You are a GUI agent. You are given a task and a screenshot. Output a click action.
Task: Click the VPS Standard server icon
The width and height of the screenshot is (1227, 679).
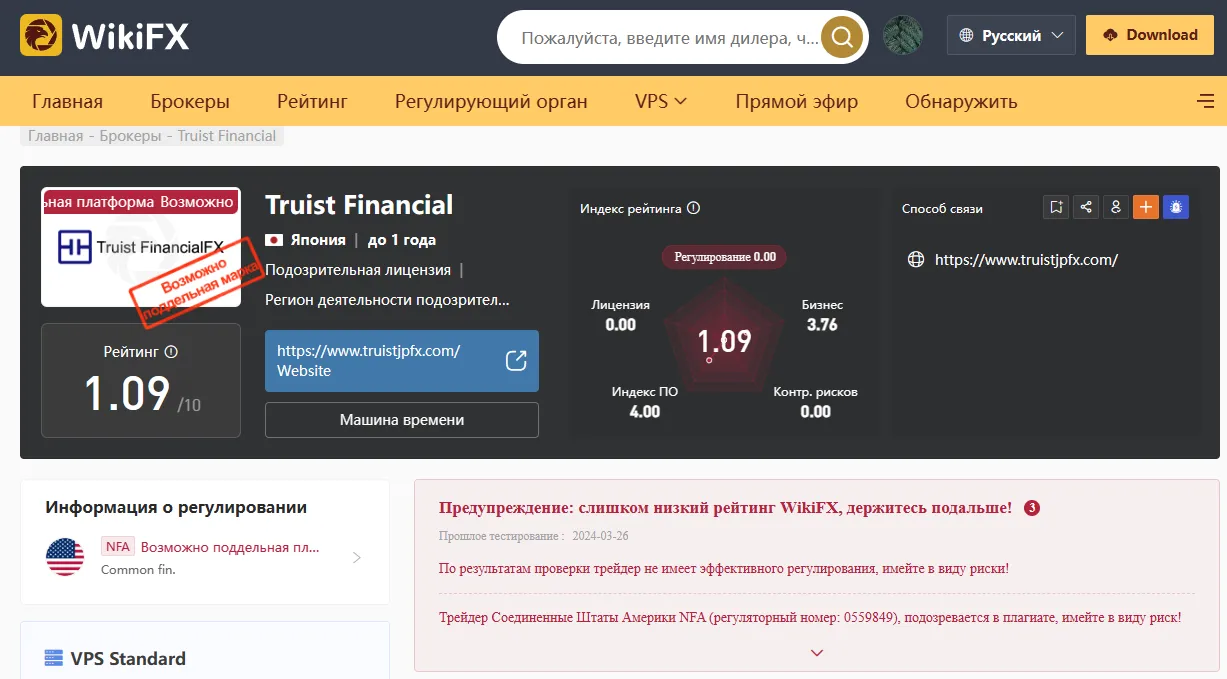[x=53, y=658]
